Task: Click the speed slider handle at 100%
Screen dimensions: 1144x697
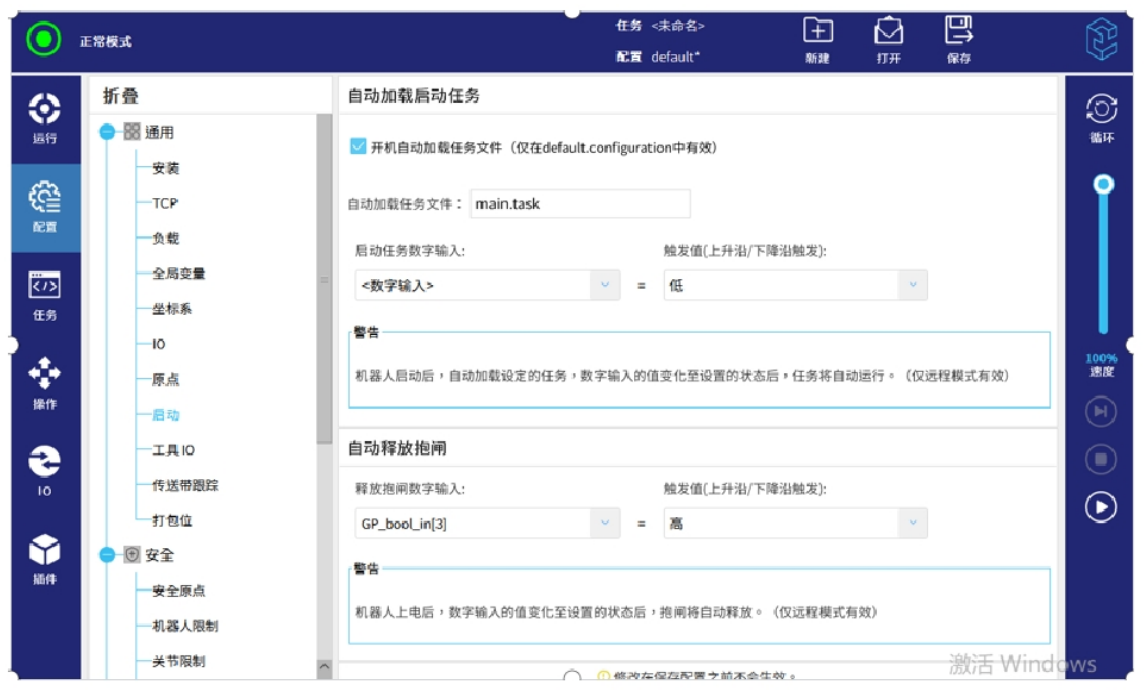Action: (1103, 184)
